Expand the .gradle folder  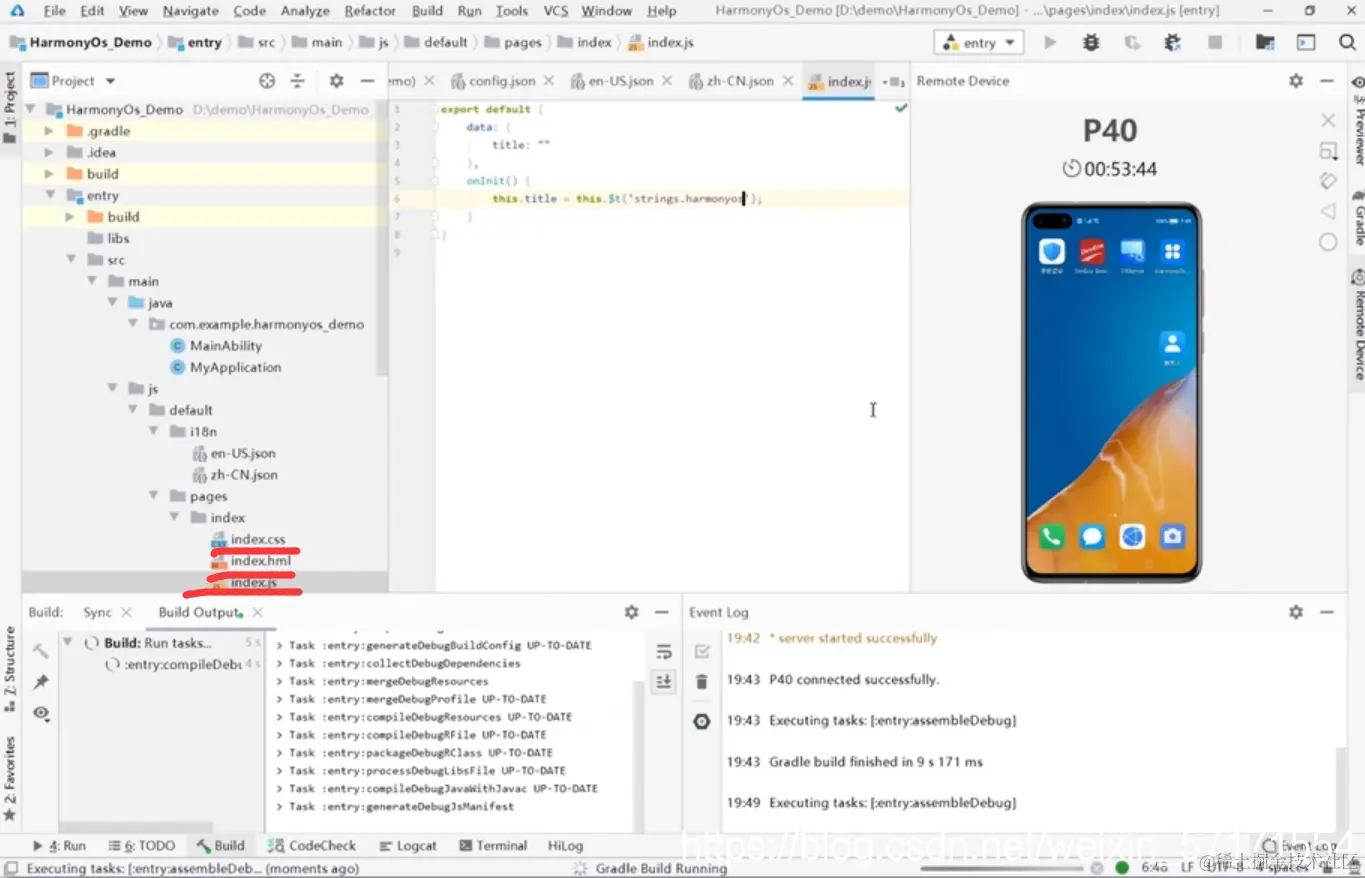point(49,131)
